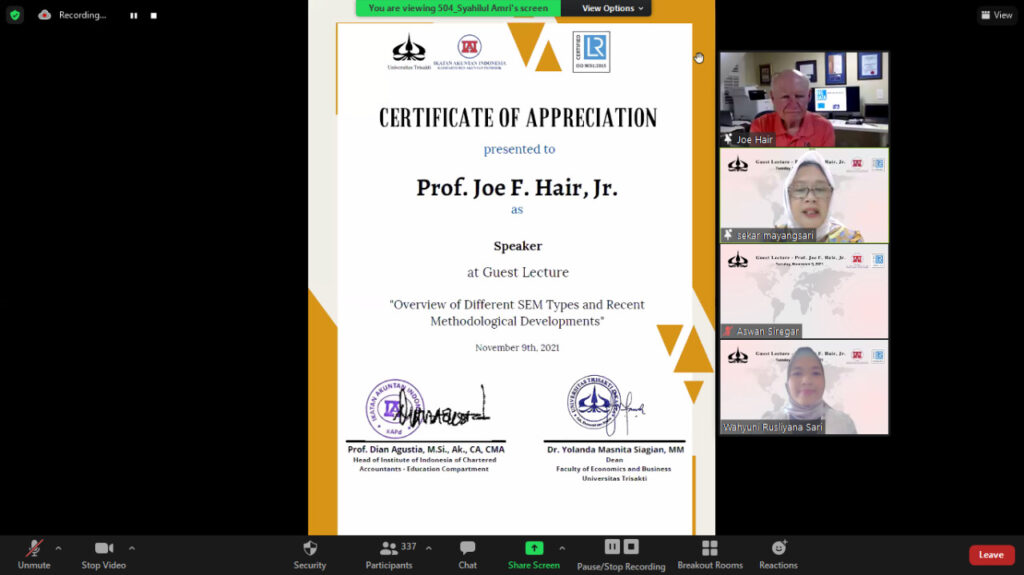Stop the recording from bottom toolbar
This screenshot has height=575, width=1024.
(631, 547)
